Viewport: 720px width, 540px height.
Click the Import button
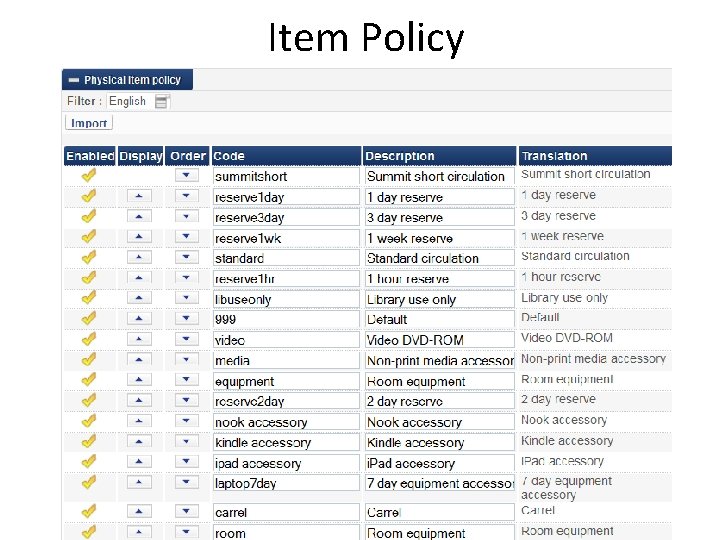(x=89, y=123)
